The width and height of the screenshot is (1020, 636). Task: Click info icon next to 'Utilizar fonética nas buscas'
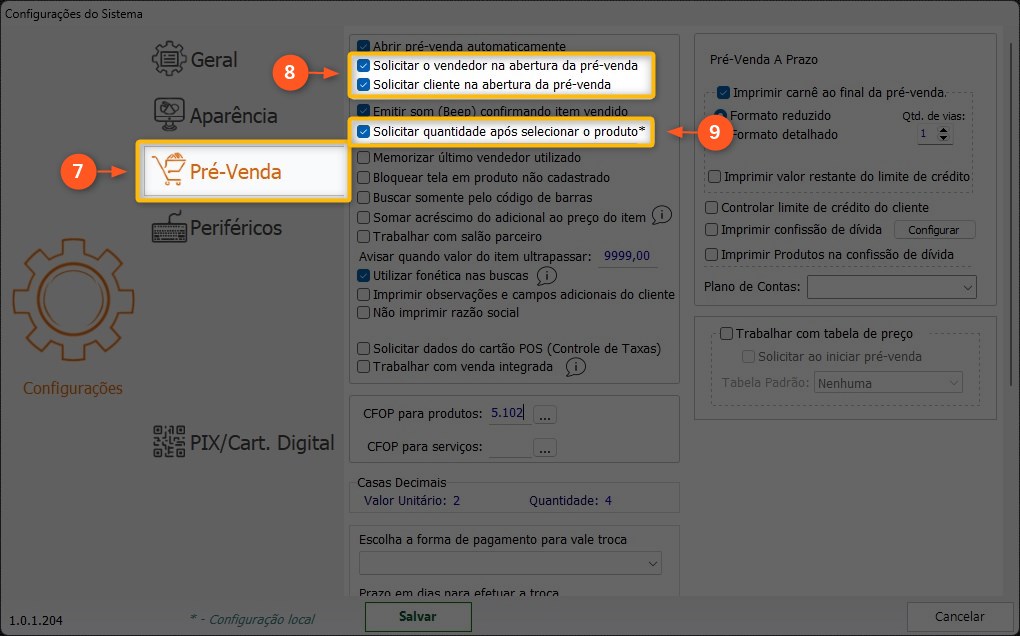(546, 275)
